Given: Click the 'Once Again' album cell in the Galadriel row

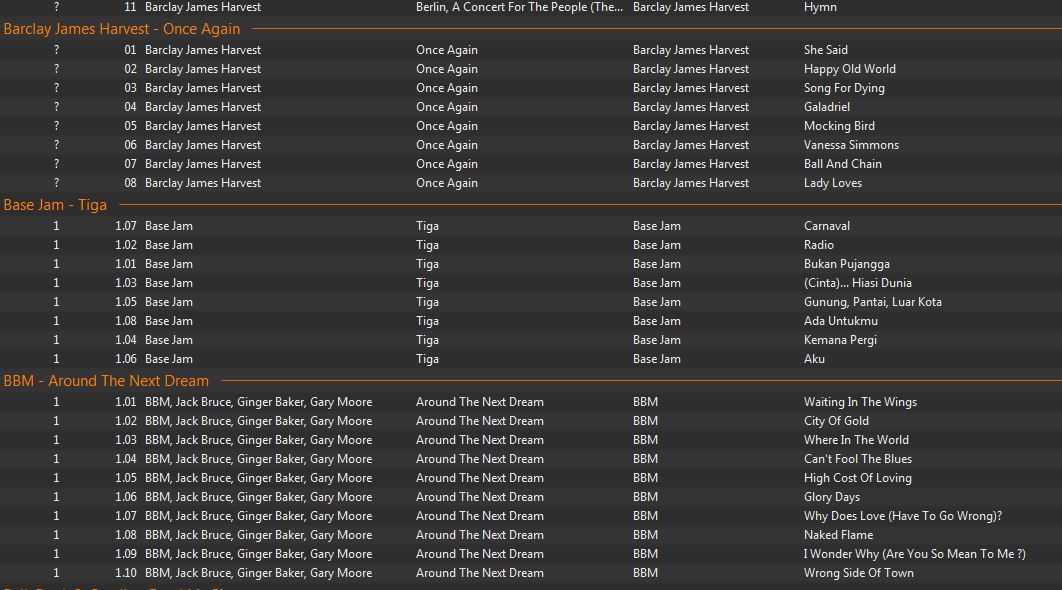Looking at the screenshot, I should pyautogui.click(x=447, y=107).
